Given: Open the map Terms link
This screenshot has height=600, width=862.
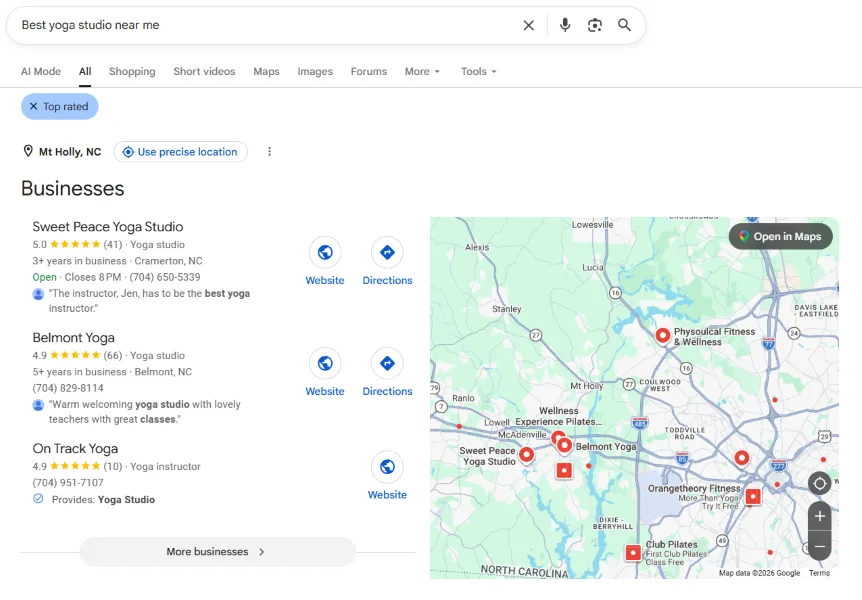Looking at the screenshot, I should (x=819, y=573).
